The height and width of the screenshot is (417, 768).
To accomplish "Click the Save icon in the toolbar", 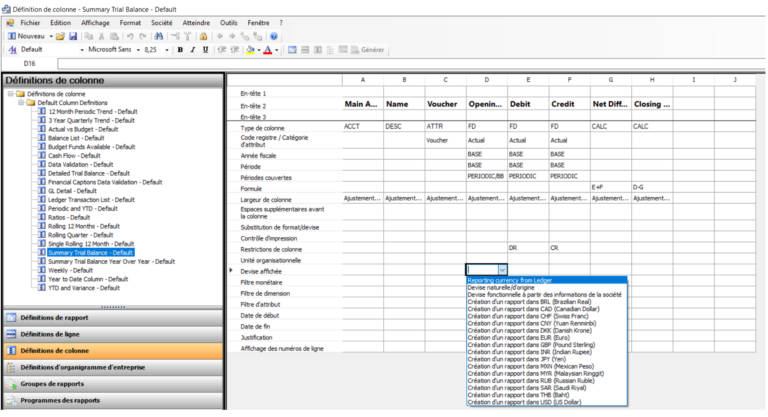I will click(x=73, y=36).
